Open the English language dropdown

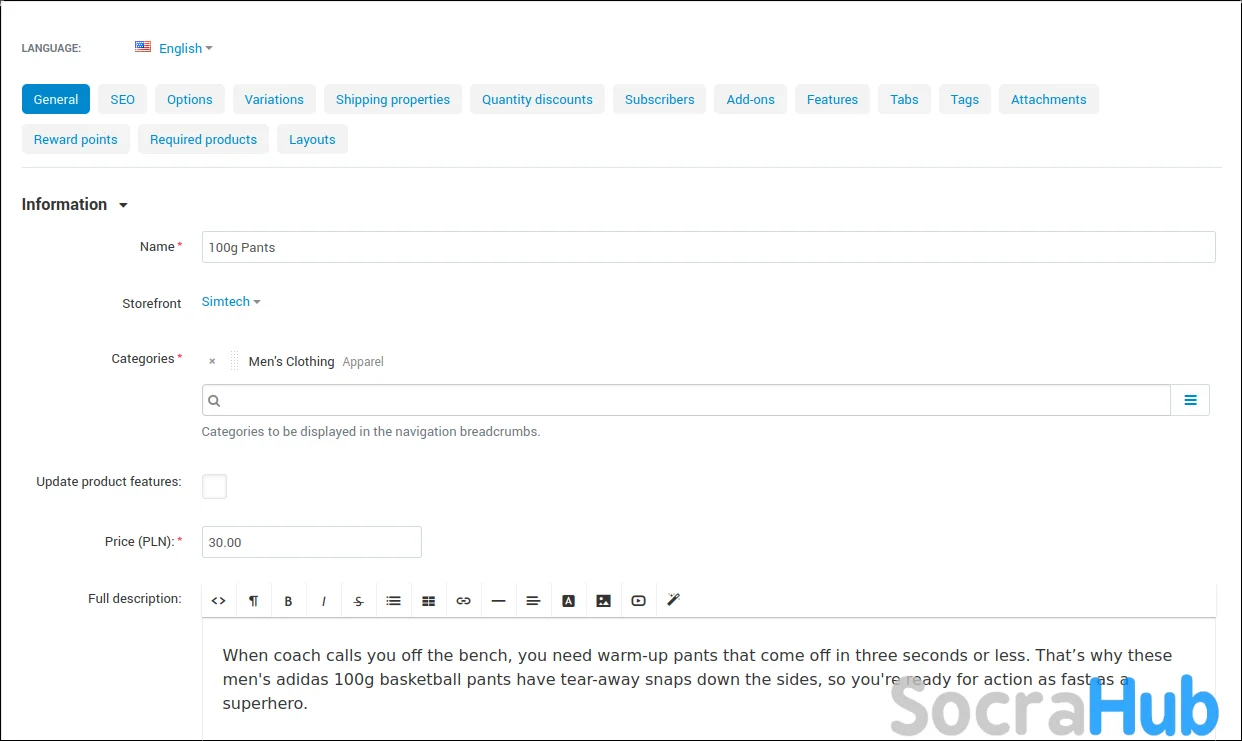(x=185, y=48)
